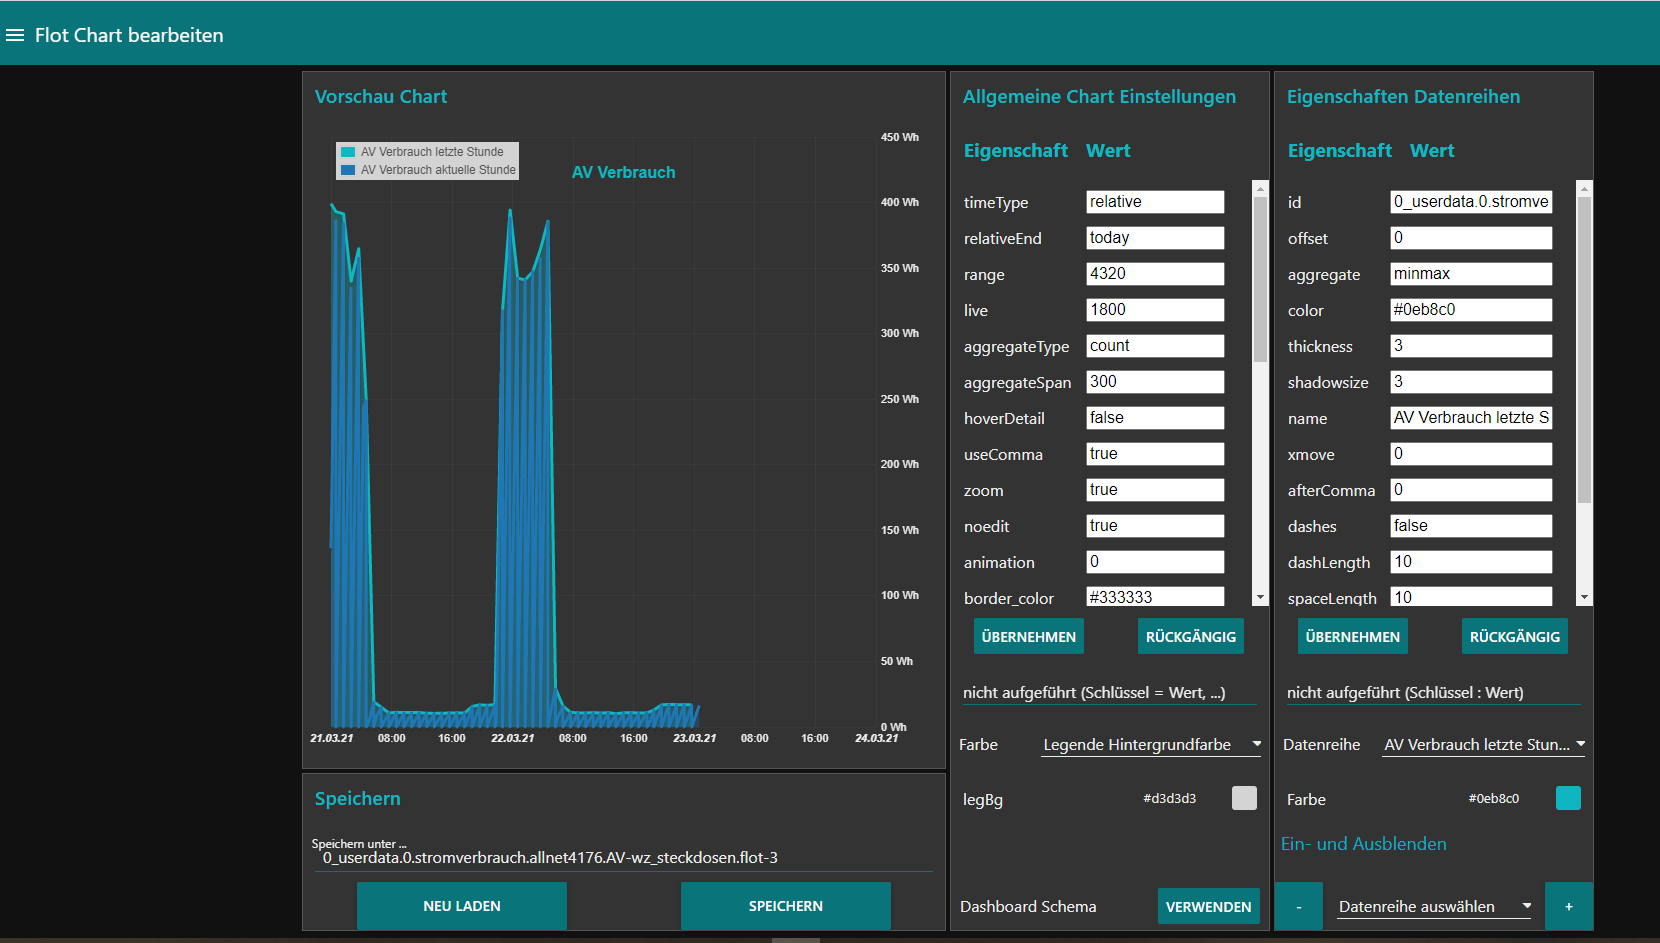Click the plus button to add data series
Viewport: 1660px width, 943px height.
click(1569, 906)
